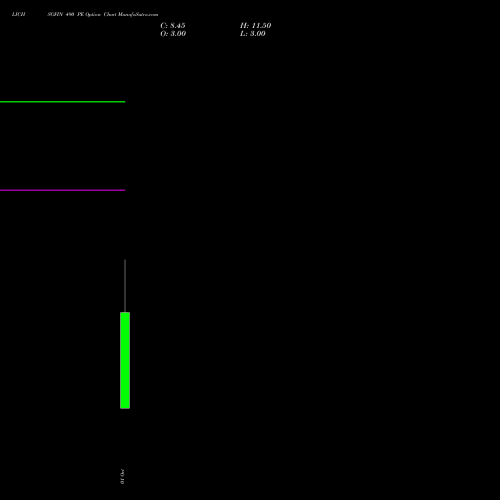Screen dimensions: 500x500
Task: Click the green candlestick body
Action: (x=125, y=360)
